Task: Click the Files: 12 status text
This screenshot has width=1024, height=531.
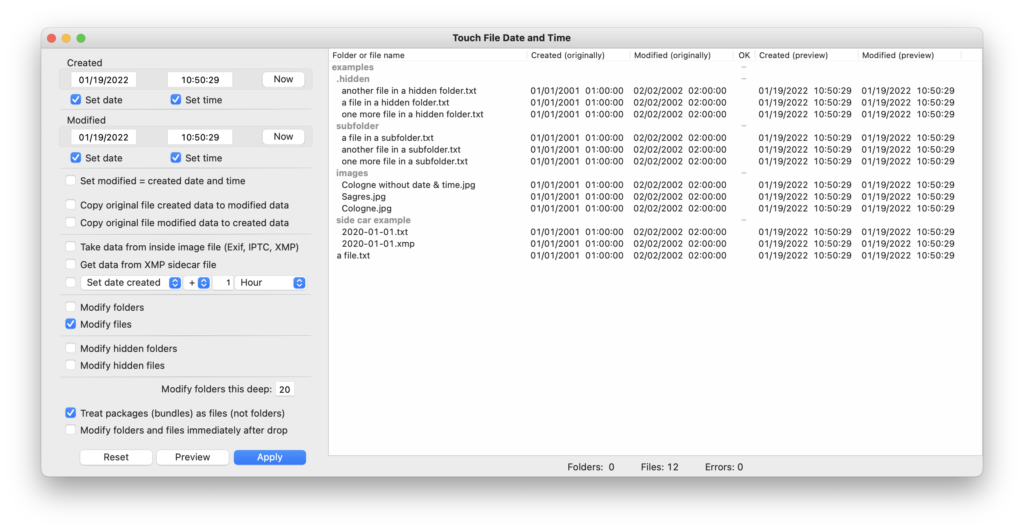Action: coord(660,467)
